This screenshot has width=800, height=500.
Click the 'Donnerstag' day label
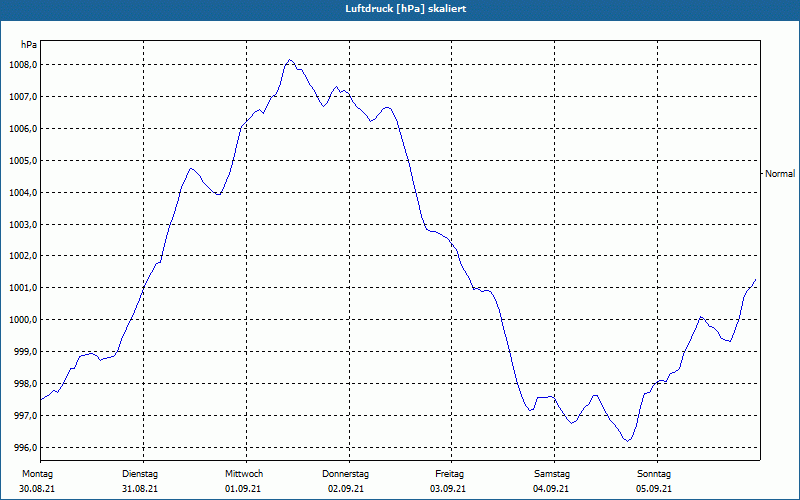[345, 474]
